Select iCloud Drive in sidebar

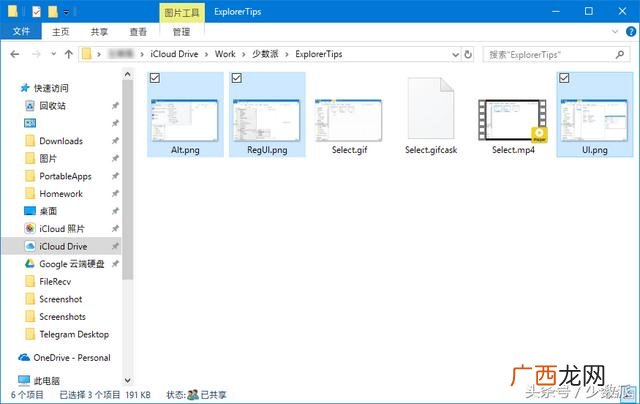point(63,246)
